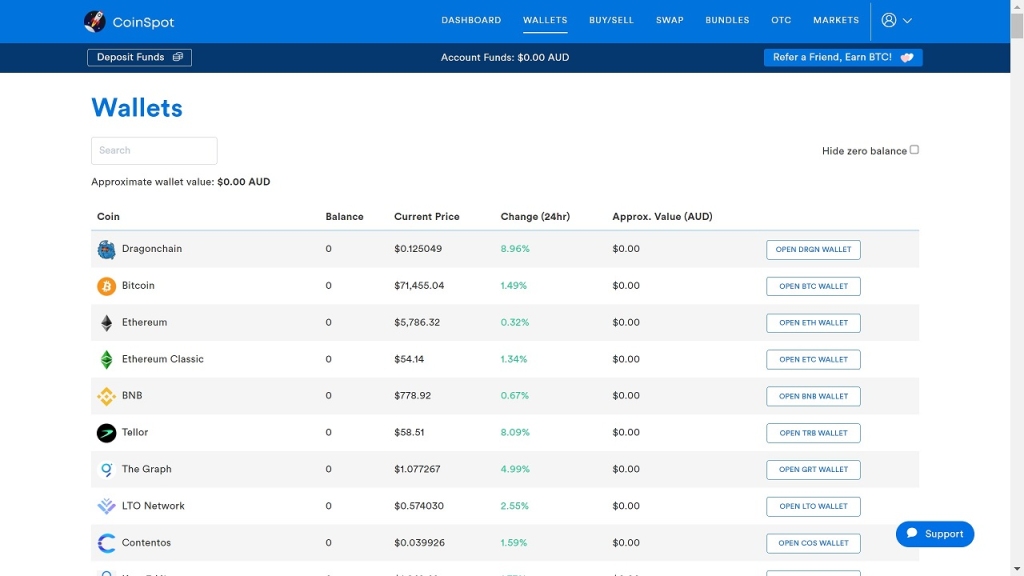Open the LTO wallet
Image resolution: width=1024 pixels, height=576 pixels.
[x=813, y=506]
